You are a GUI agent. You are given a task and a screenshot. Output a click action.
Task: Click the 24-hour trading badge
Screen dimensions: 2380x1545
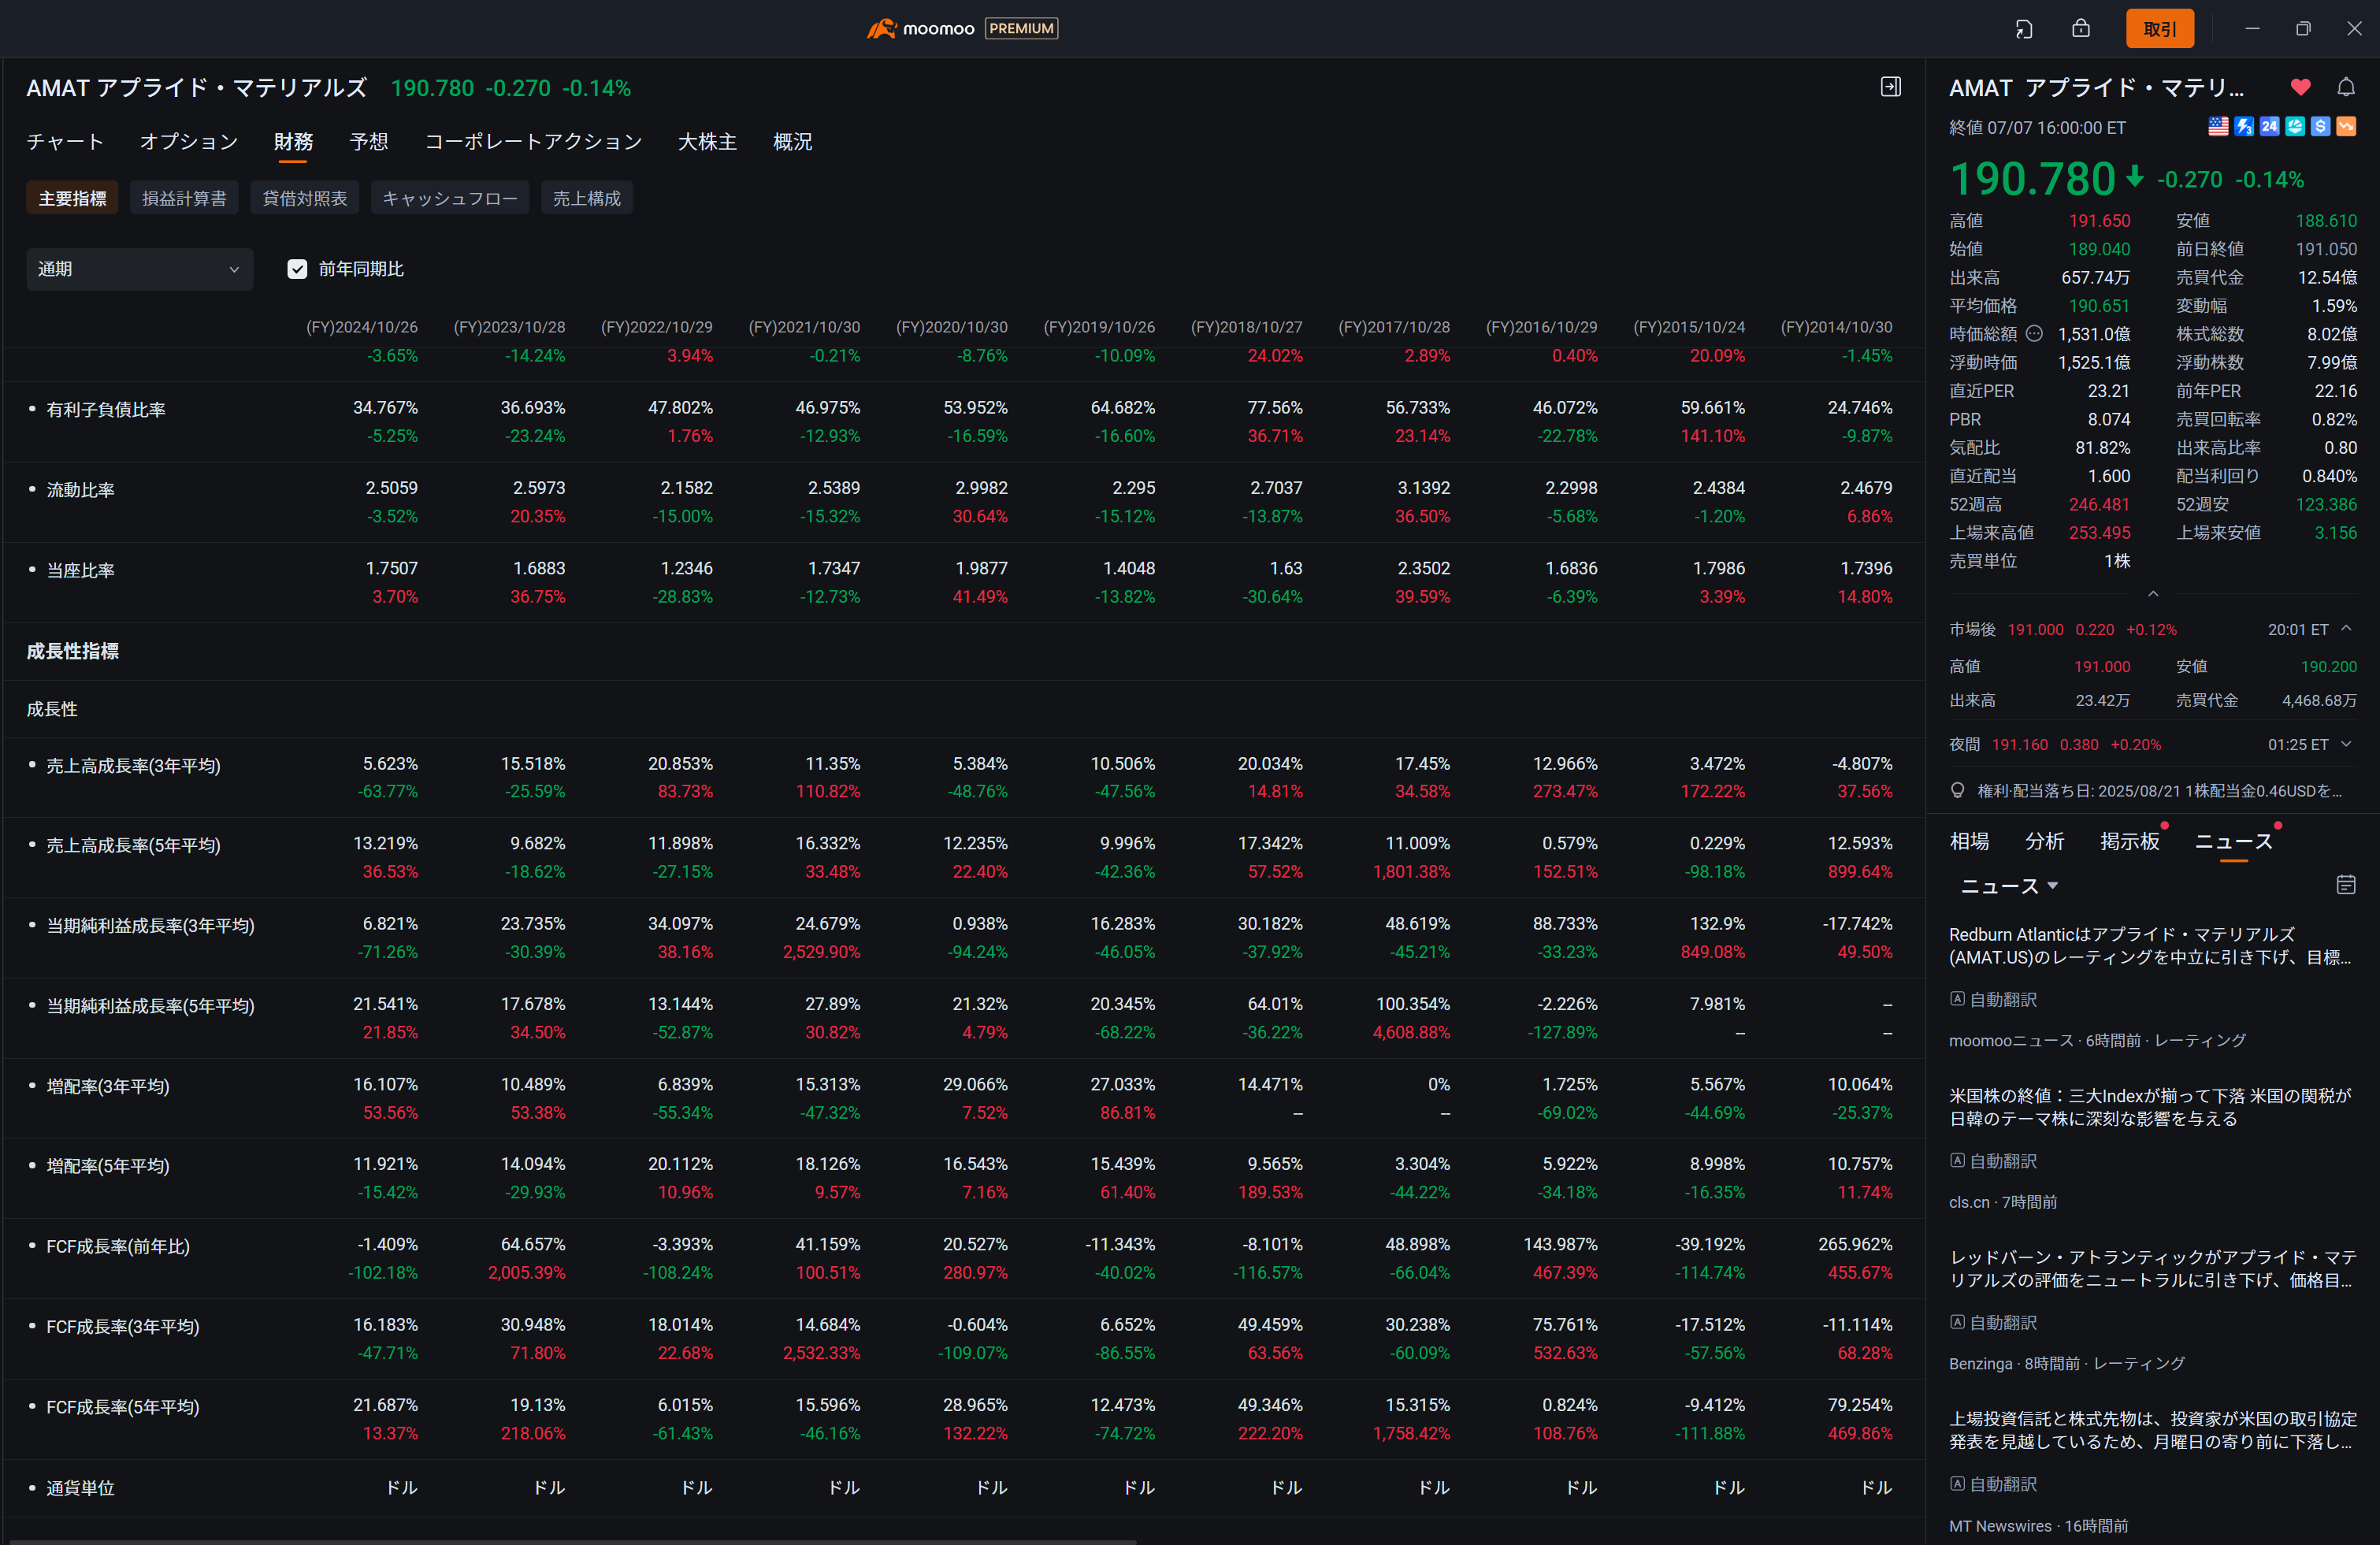(x=2270, y=126)
